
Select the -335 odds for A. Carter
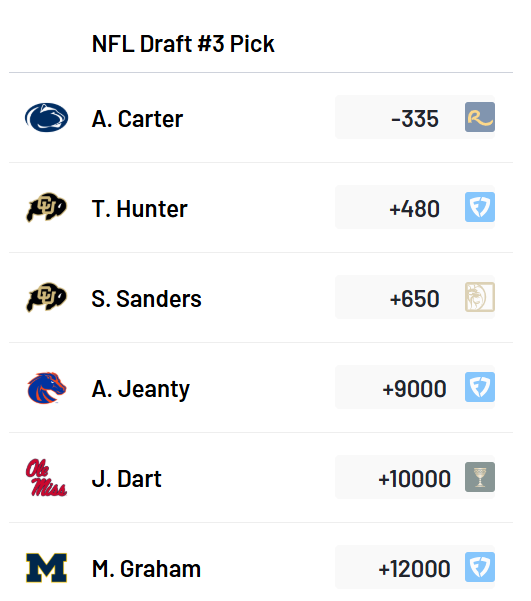[x=415, y=119]
